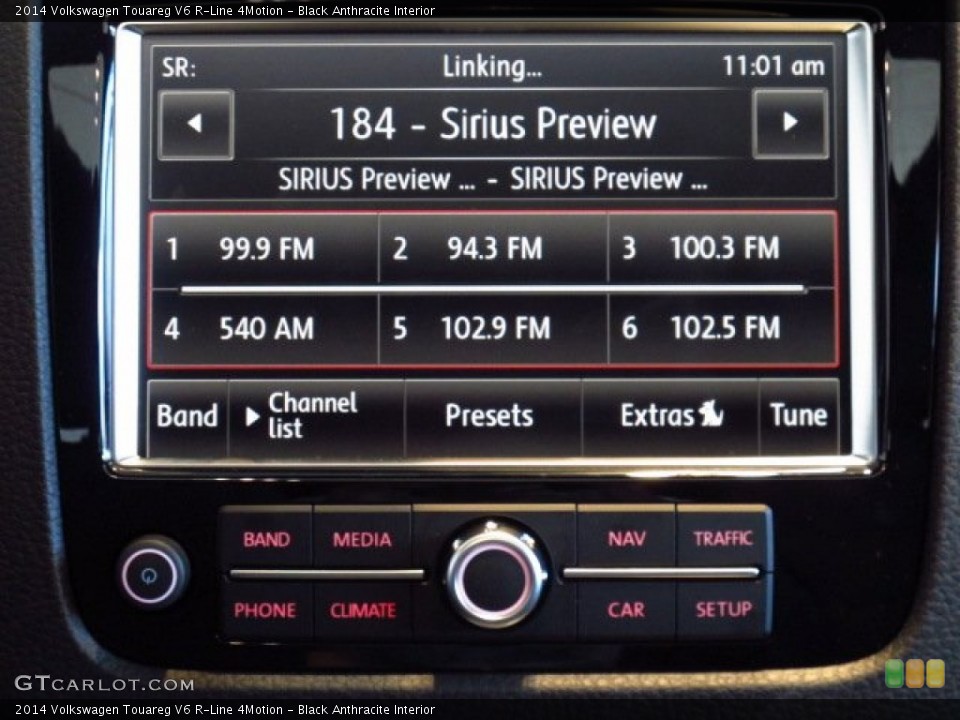The width and height of the screenshot is (960, 720).
Task: Select preset 1, 99.9 FM
Action: (x=264, y=249)
